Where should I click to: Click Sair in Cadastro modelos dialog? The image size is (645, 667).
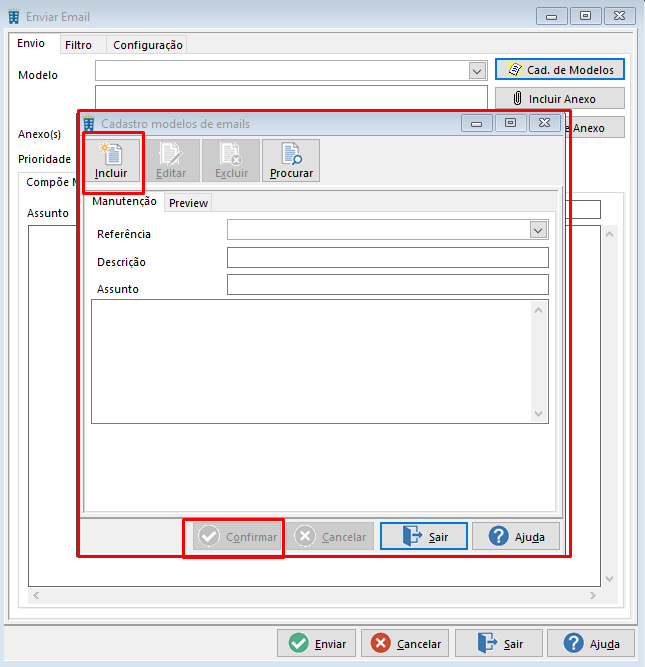pos(424,536)
